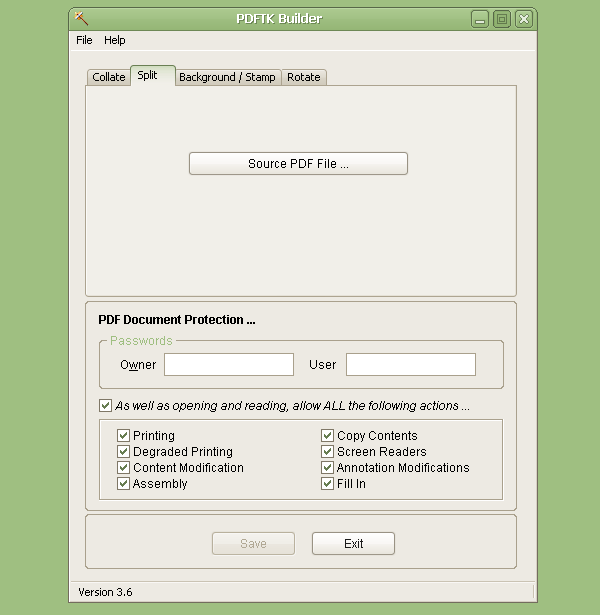The width and height of the screenshot is (600, 615).
Task: Disable Content Modification permission
Action: [x=123, y=468]
